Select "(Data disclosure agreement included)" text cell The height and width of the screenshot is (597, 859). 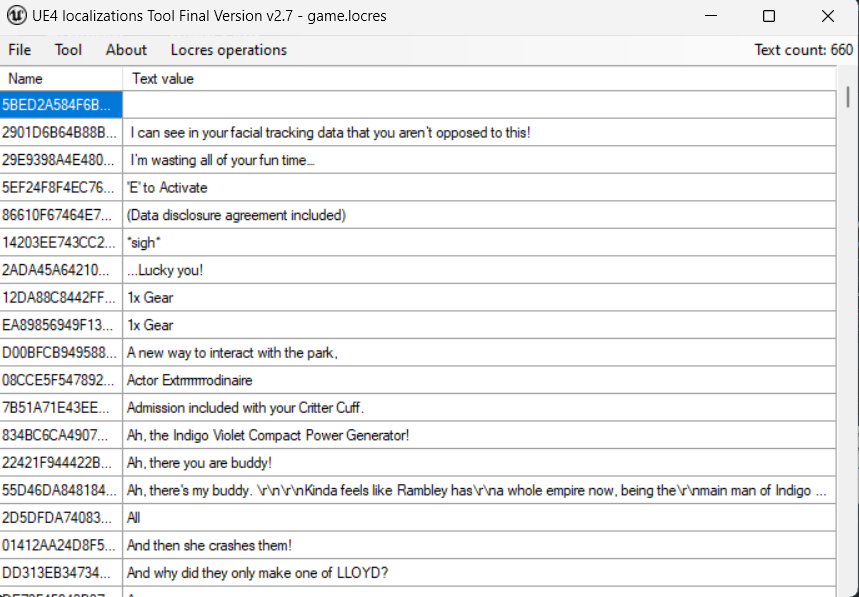click(236, 215)
